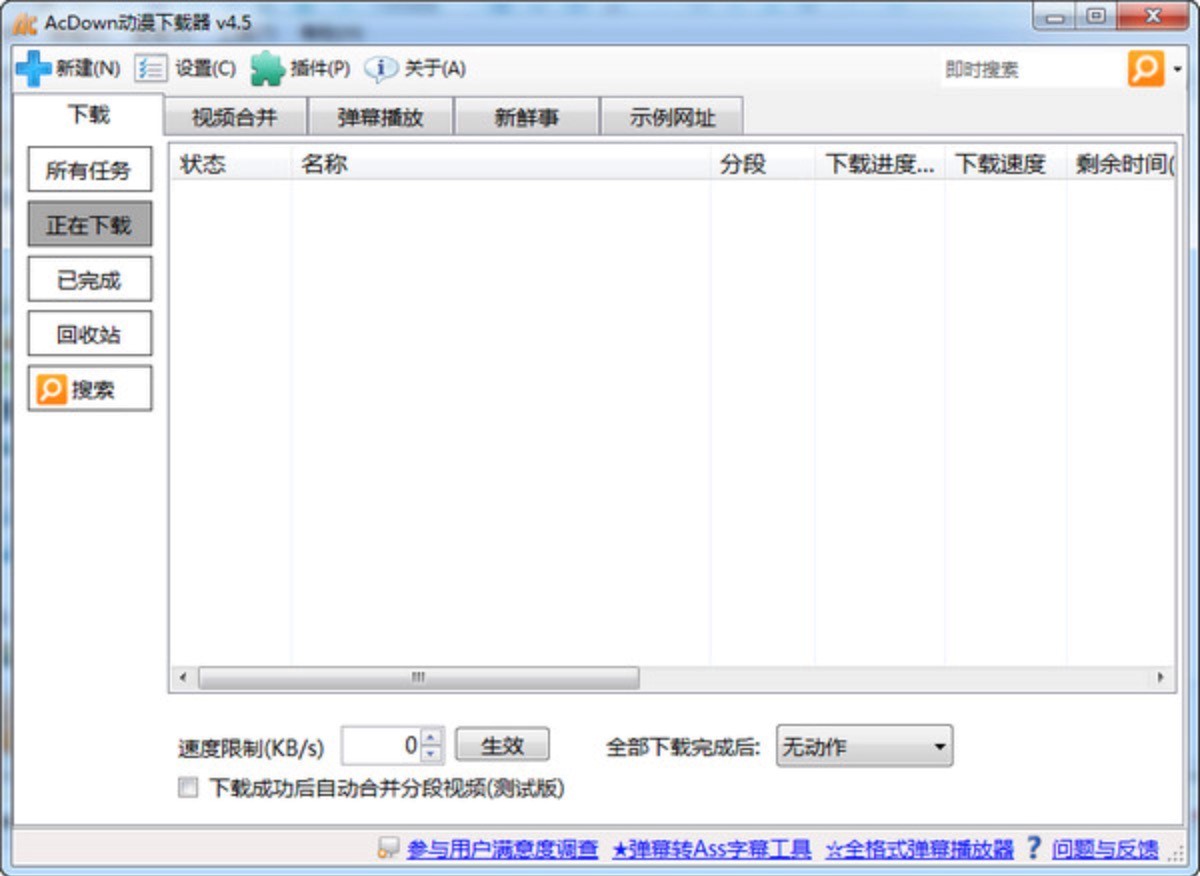The width and height of the screenshot is (1200, 876).
Task: Click the 生效 button to apply speed limit
Action: [x=501, y=744]
